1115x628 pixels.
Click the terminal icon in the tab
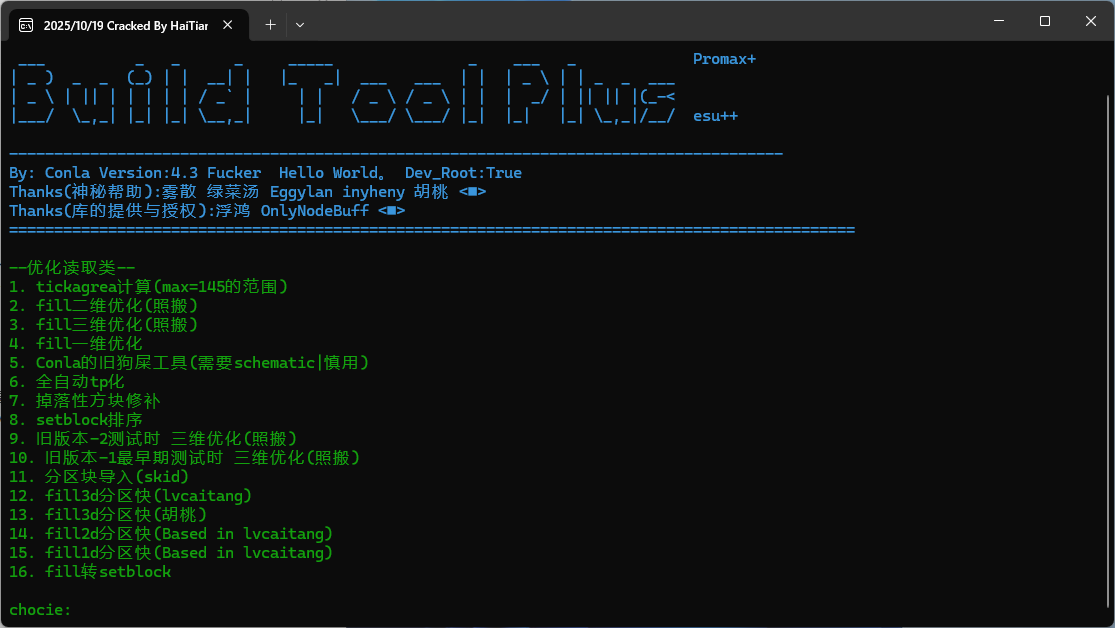pyautogui.click(x=26, y=25)
